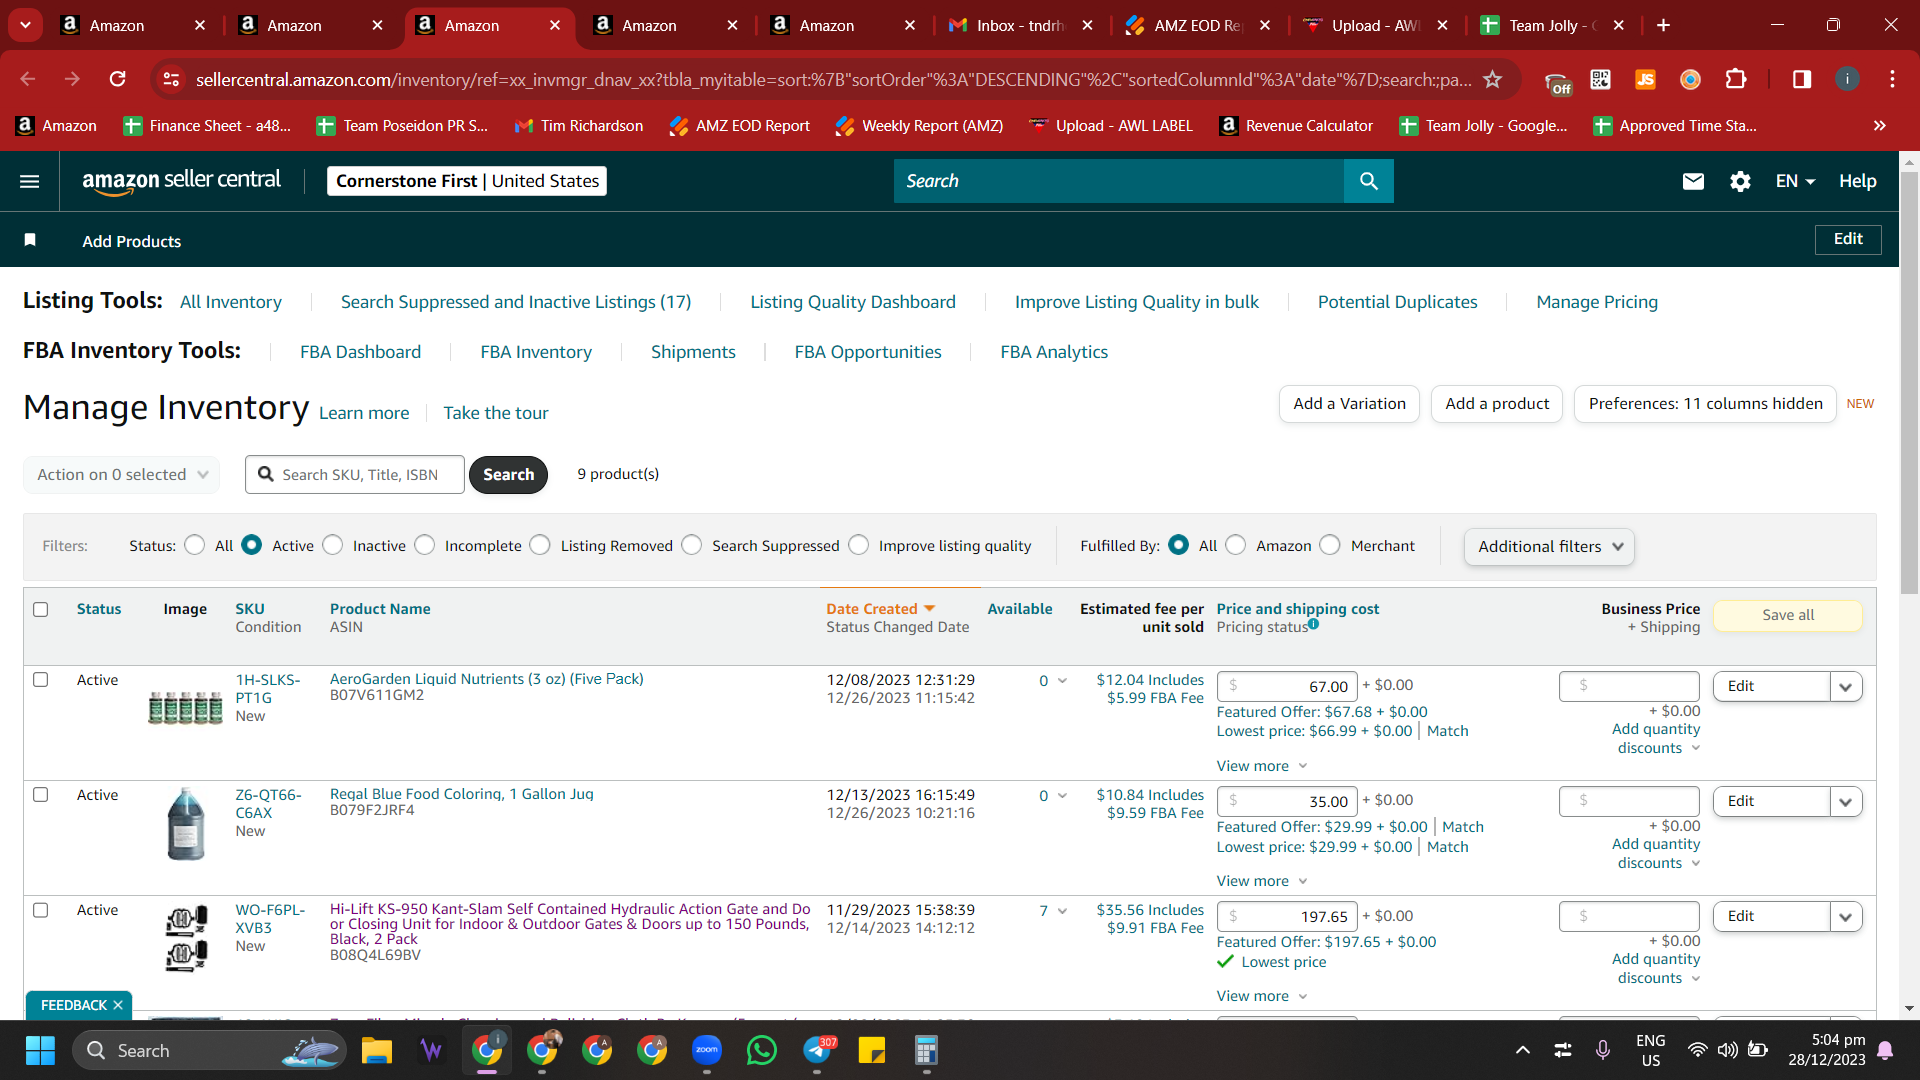Bookmark this page with the star icon
The width and height of the screenshot is (1920, 1080).
pyautogui.click(x=1493, y=79)
